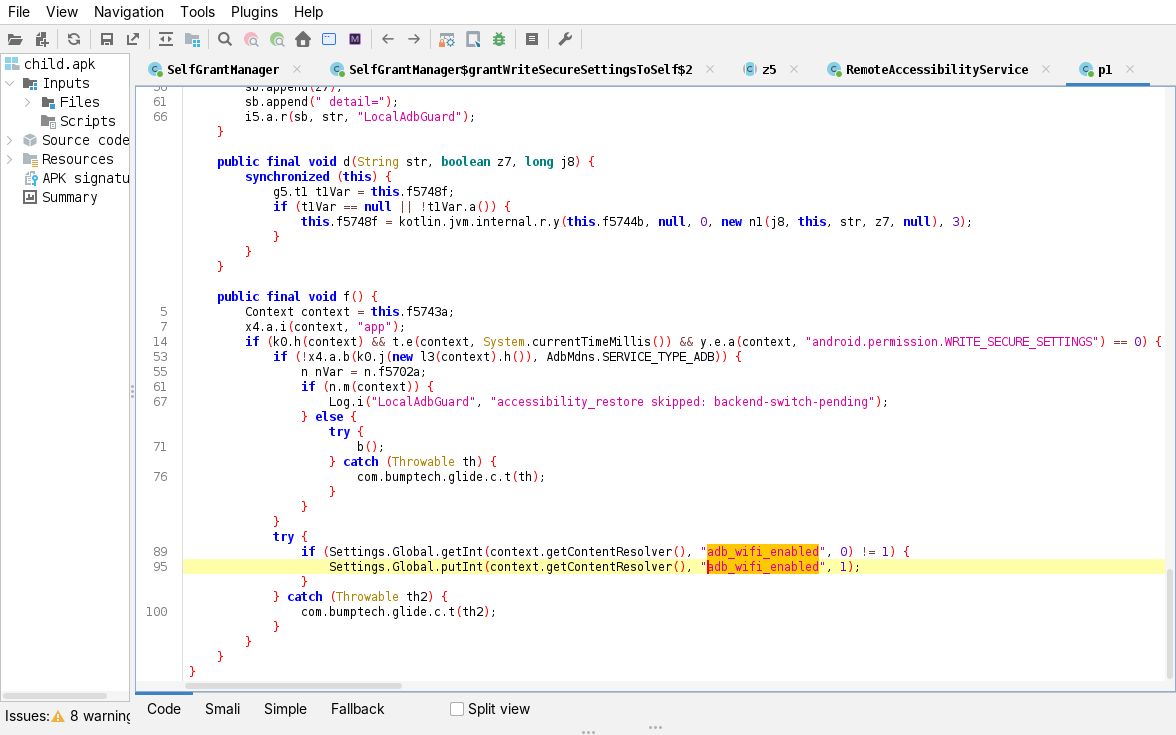Open Preferences with the wrench icon
The image size is (1176, 735).
(566, 40)
